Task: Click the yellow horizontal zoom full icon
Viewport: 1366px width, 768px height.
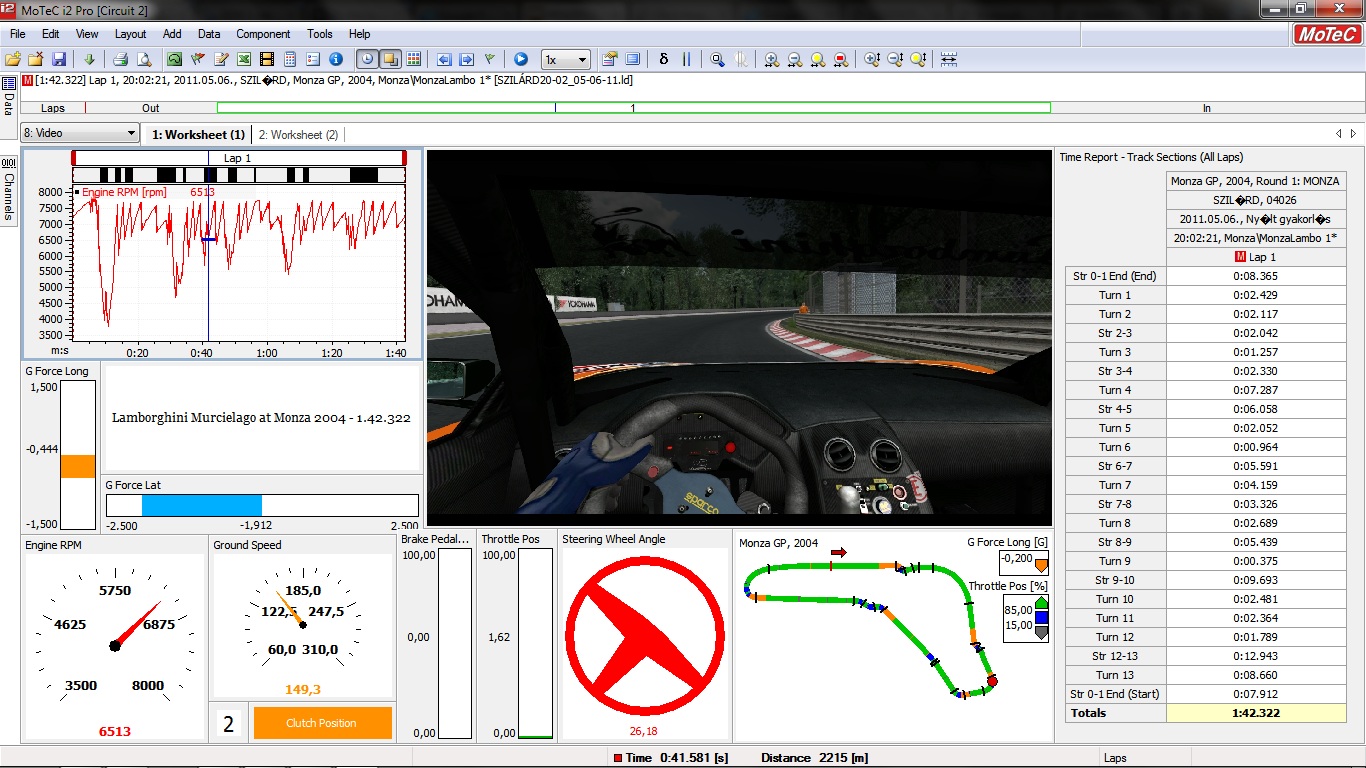Action: click(x=817, y=59)
